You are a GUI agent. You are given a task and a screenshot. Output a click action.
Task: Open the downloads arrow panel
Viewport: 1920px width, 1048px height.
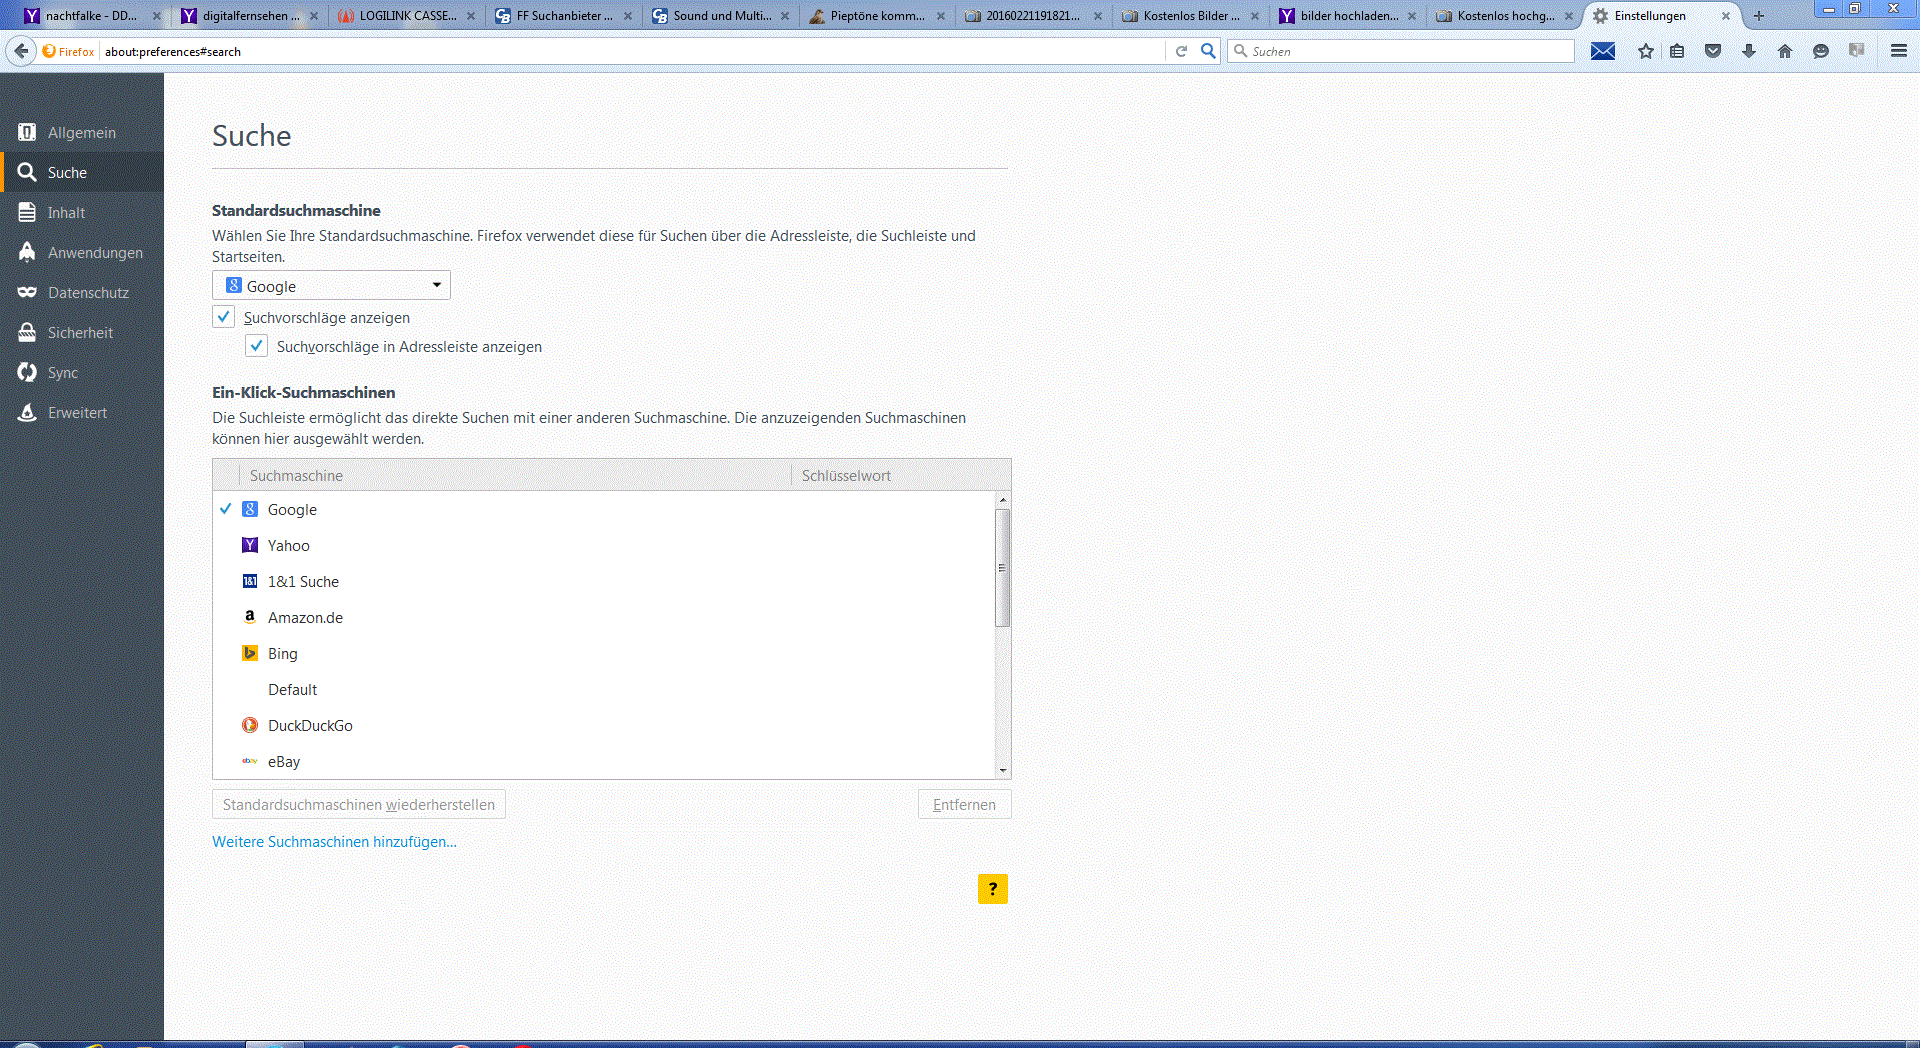[1749, 51]
